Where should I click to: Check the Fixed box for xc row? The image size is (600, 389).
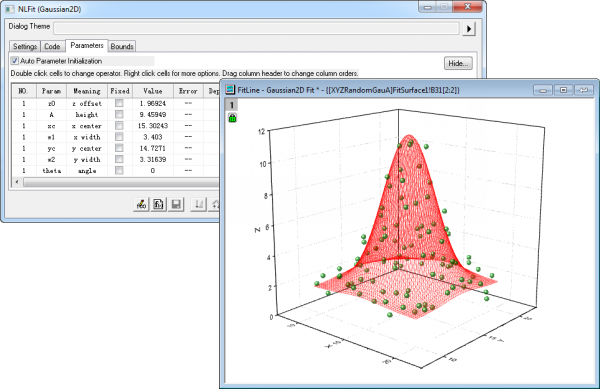point(119,125)
